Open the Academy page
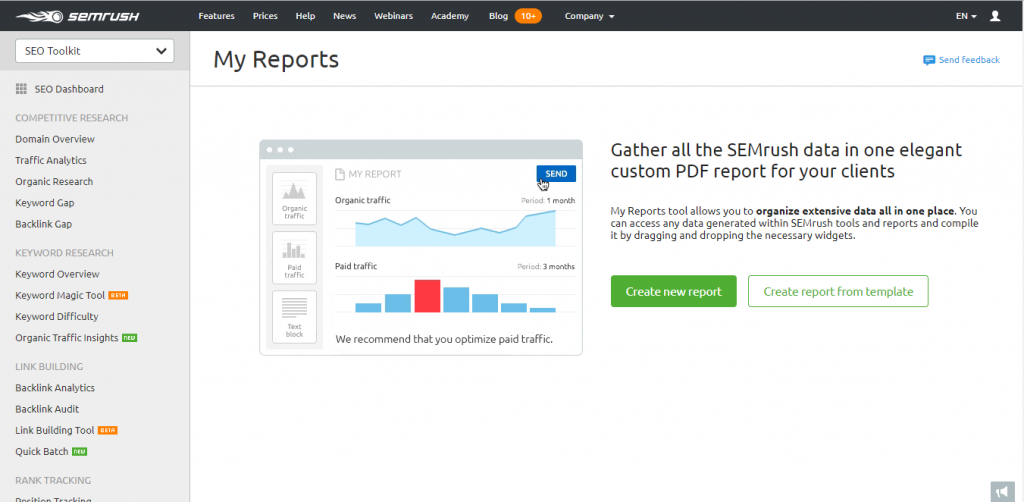Viewport: 1024px width, 502px height. [x=449, y=16]
